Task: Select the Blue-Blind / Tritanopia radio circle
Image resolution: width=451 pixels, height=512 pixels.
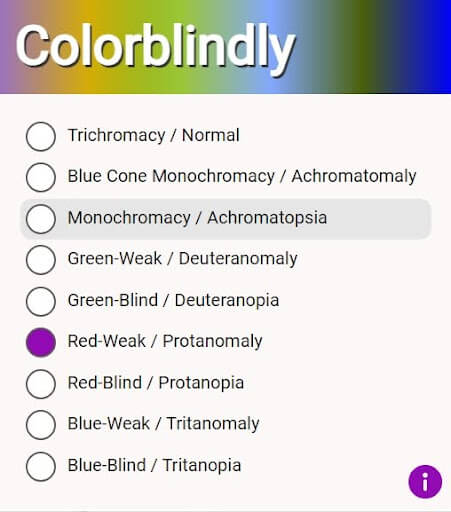Action: pyautogui.click(x=41, y=466)
